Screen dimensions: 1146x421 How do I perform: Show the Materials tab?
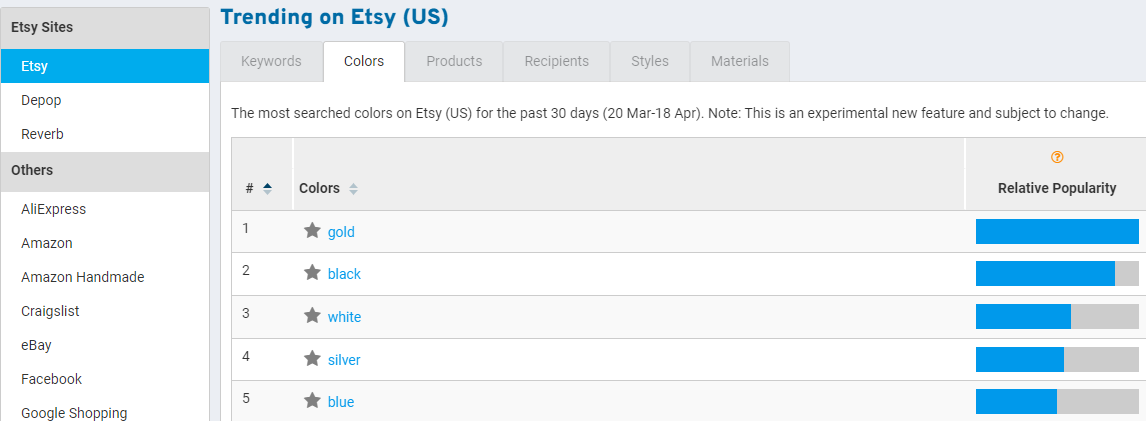tap(740, 61)
